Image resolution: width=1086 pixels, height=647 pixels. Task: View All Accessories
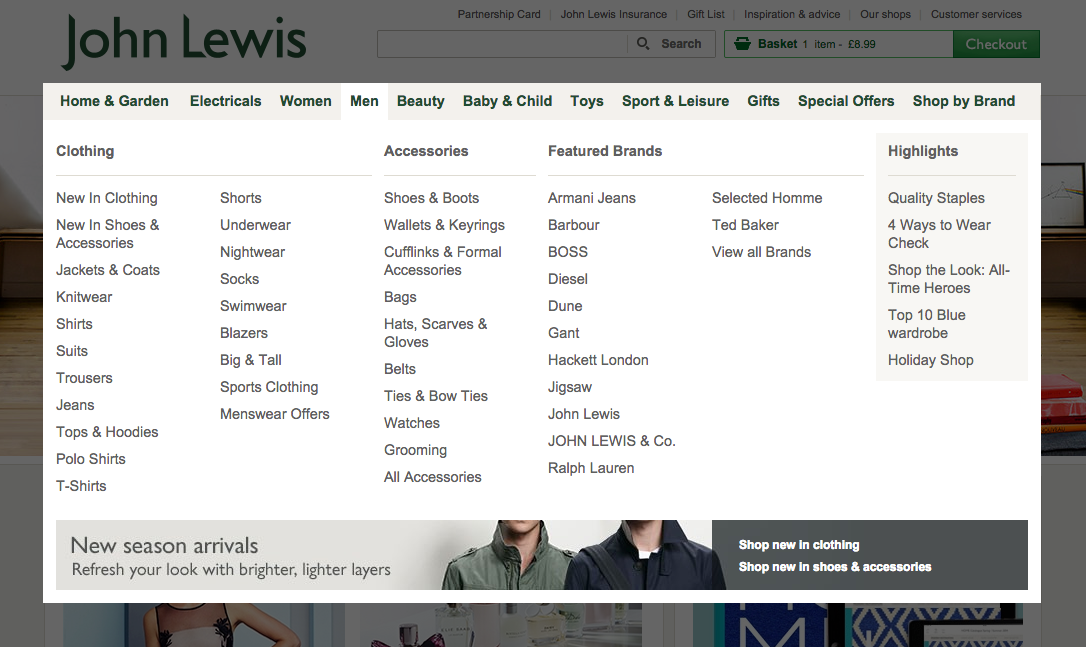click(433, 477)
